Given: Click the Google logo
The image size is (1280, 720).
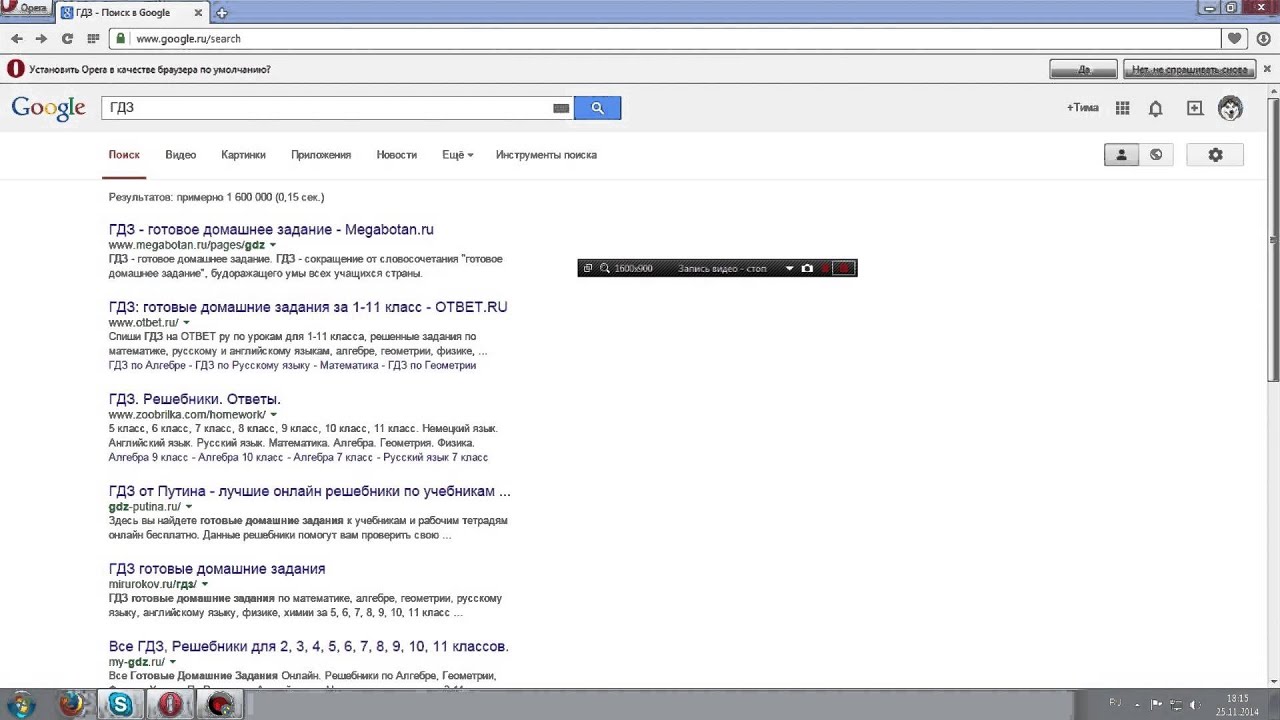Looking at the screenshot, I should [48, 108].
